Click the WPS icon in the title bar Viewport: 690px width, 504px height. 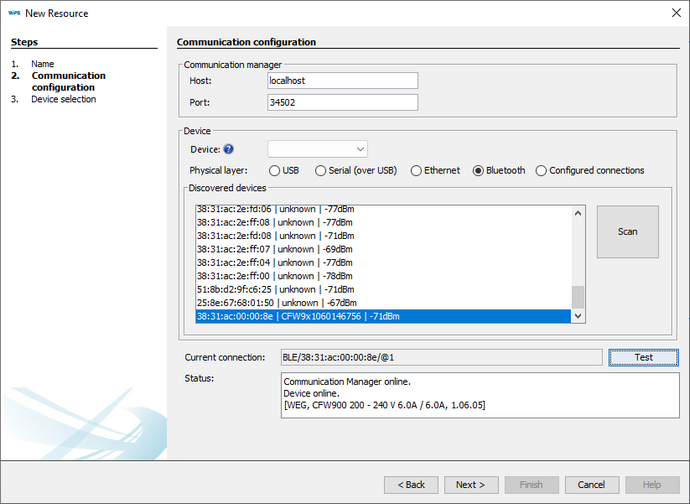point(13,13)
